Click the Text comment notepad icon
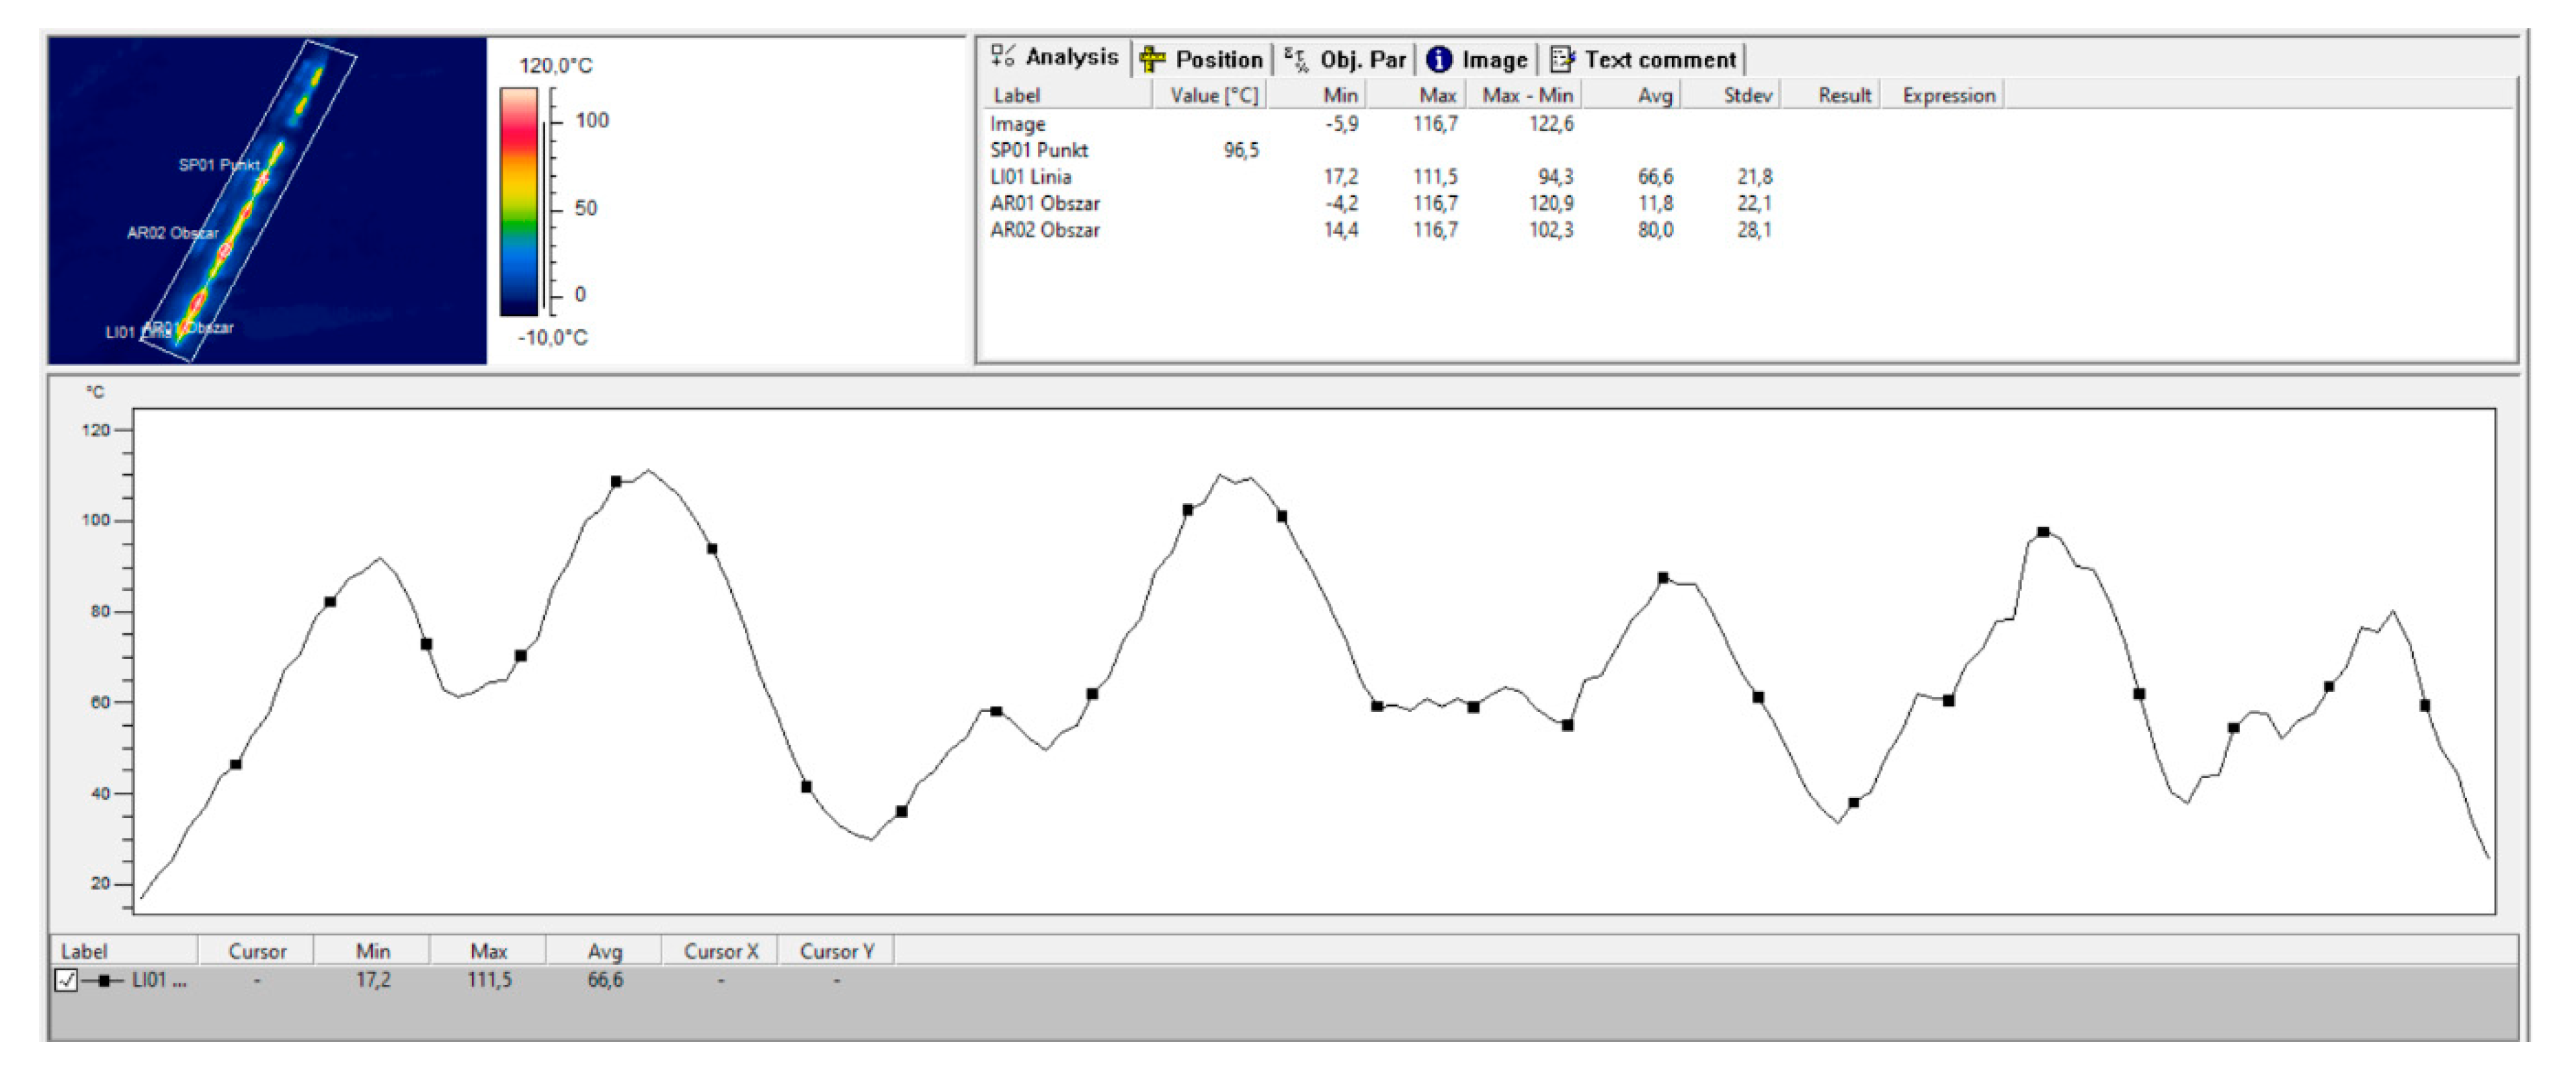 point(1561,60)
